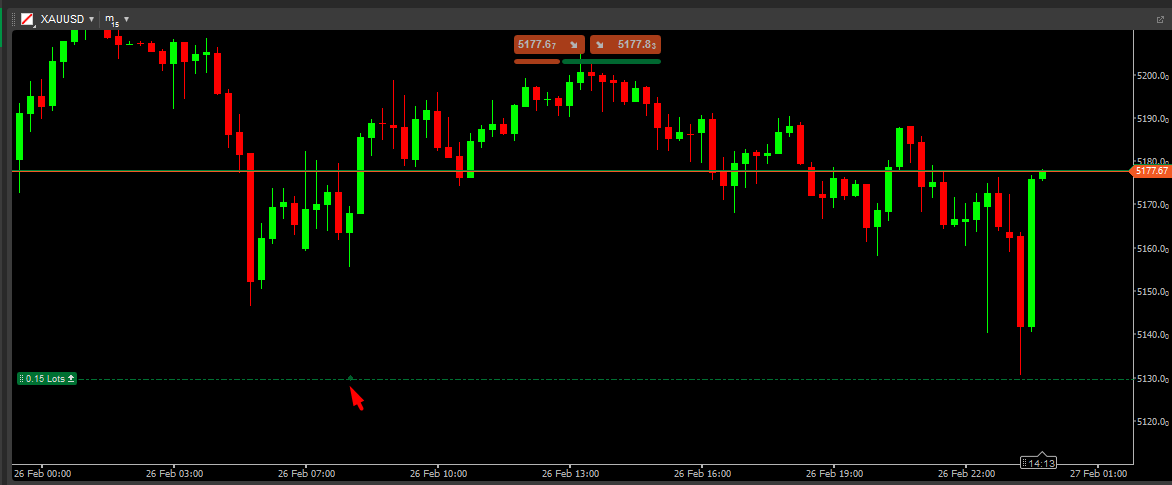This screenshot has height=485, width=1172.
Task: Click the green entry marker on the dashed position line
Action: point(351,378)
